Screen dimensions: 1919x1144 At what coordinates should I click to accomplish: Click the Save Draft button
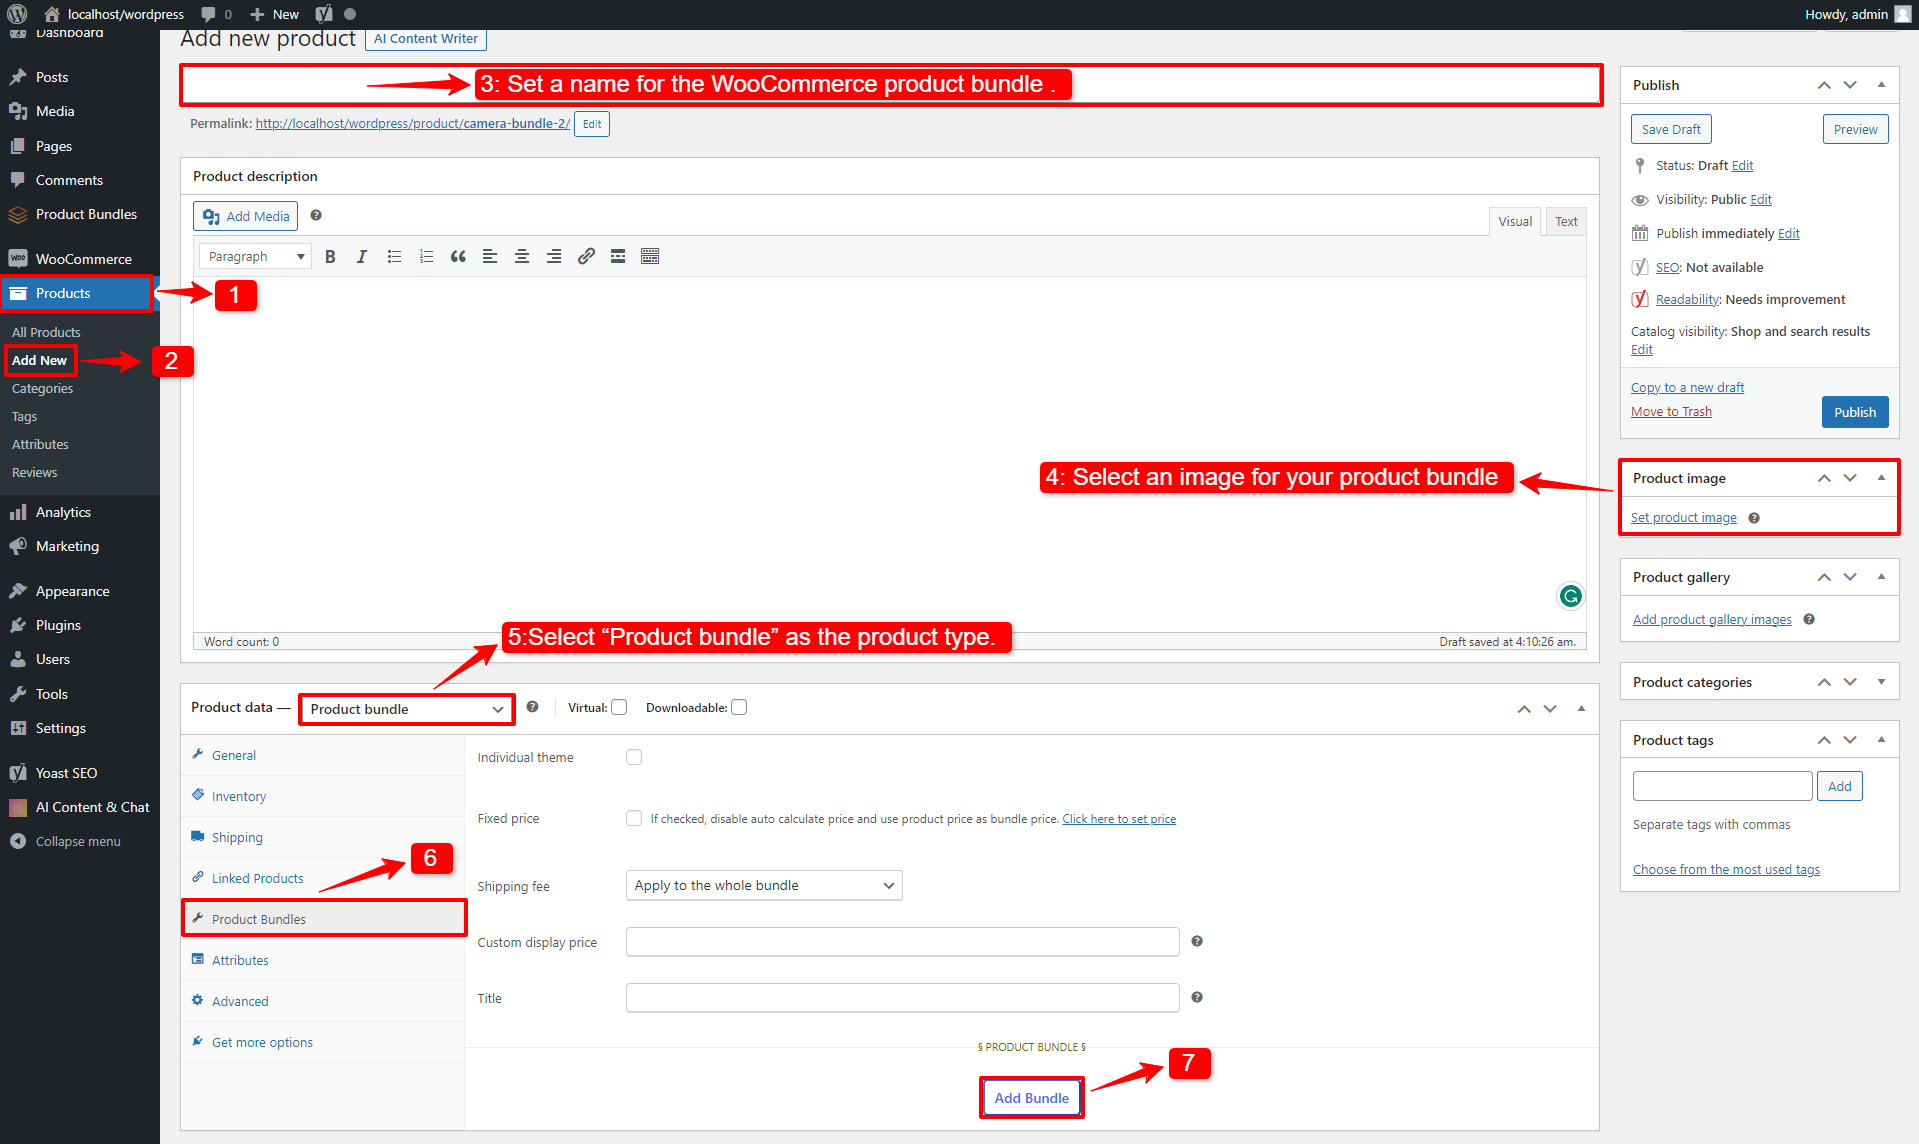(x=1671, y=129)
